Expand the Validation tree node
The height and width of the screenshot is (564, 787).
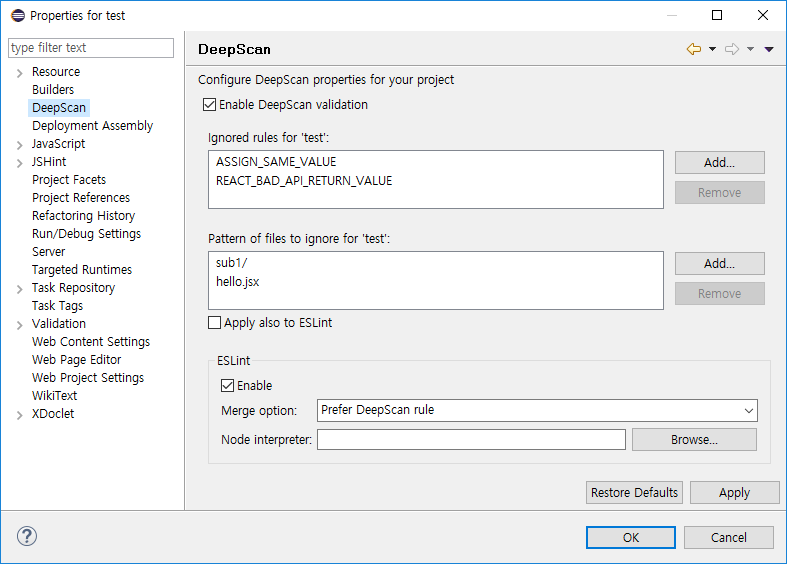tap(19, 326)
